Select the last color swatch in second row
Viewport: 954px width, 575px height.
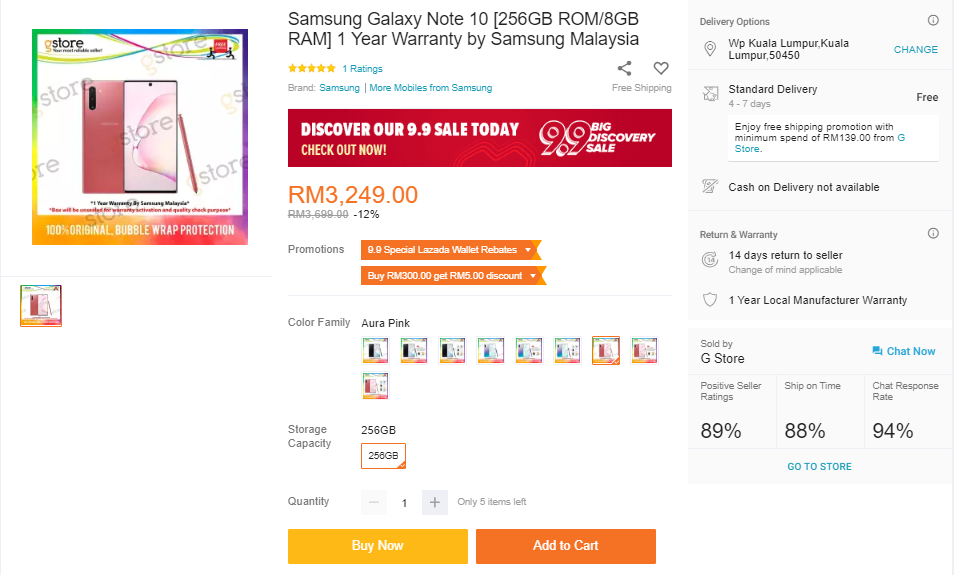coord(375,385)
